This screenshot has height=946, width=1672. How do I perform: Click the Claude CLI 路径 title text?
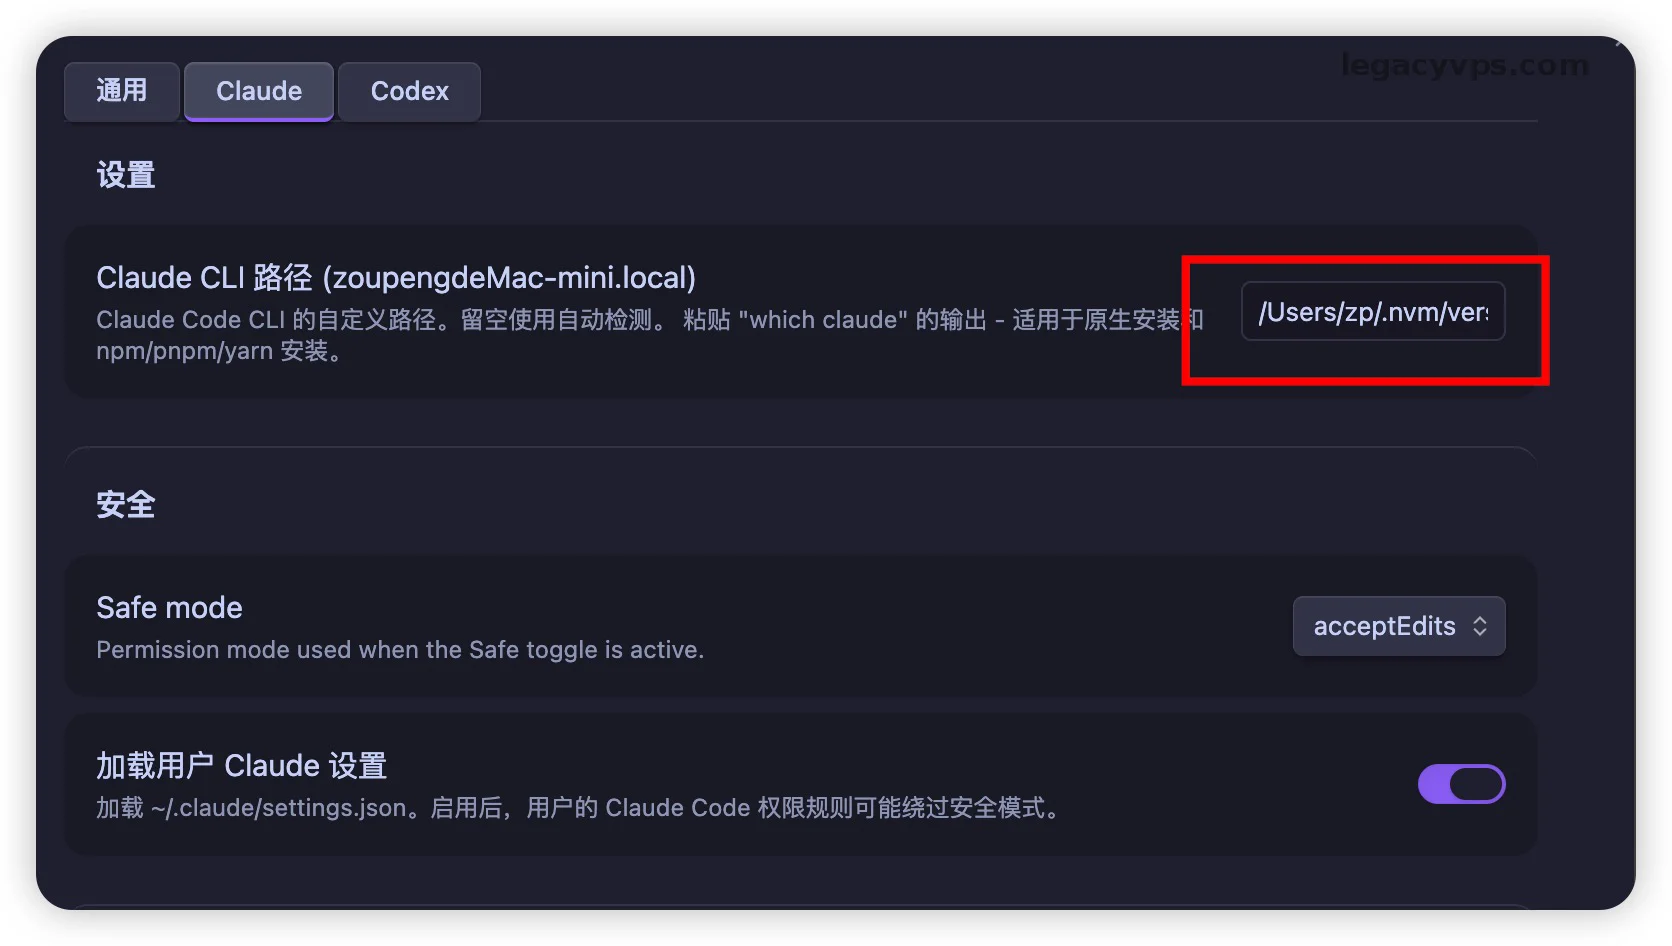coord(396,277)
